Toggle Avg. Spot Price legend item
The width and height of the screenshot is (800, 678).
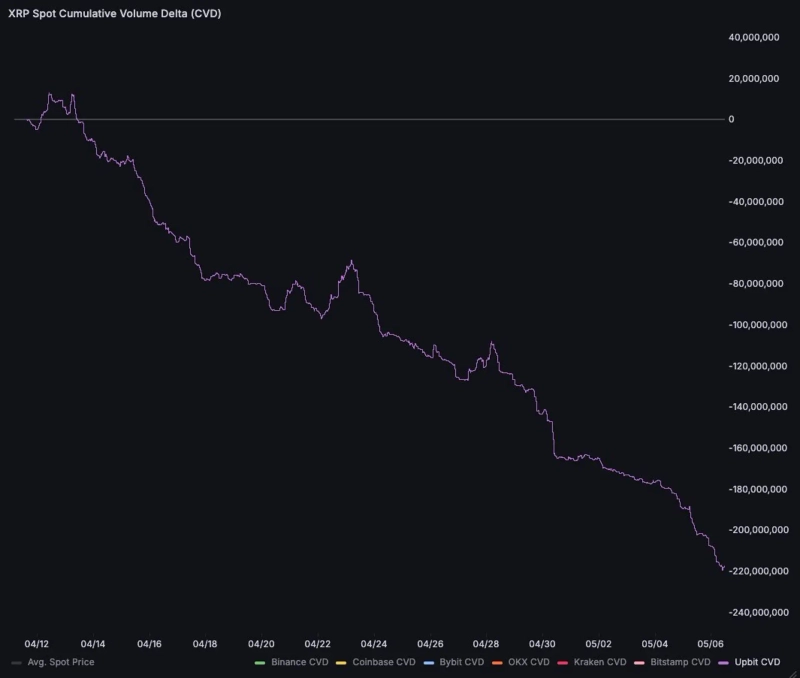[x=60, y=662]
